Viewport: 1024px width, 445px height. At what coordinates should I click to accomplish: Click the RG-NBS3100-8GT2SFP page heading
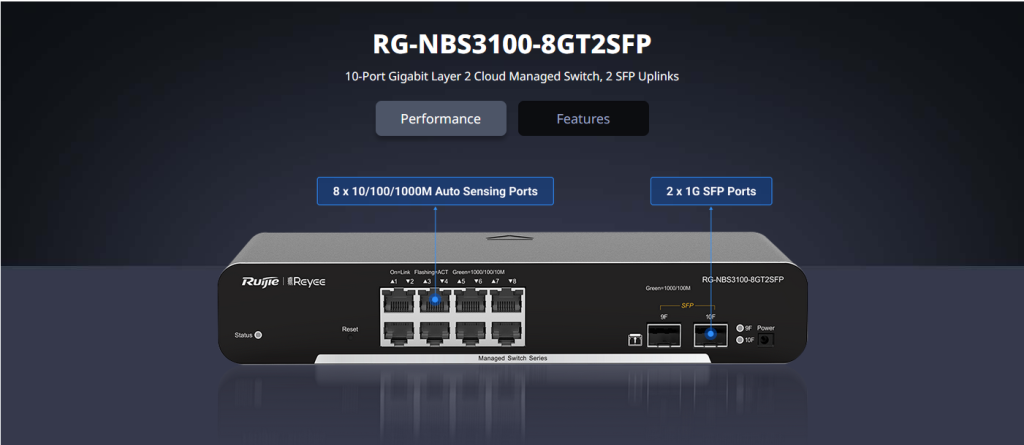click(x=512, y=44)
